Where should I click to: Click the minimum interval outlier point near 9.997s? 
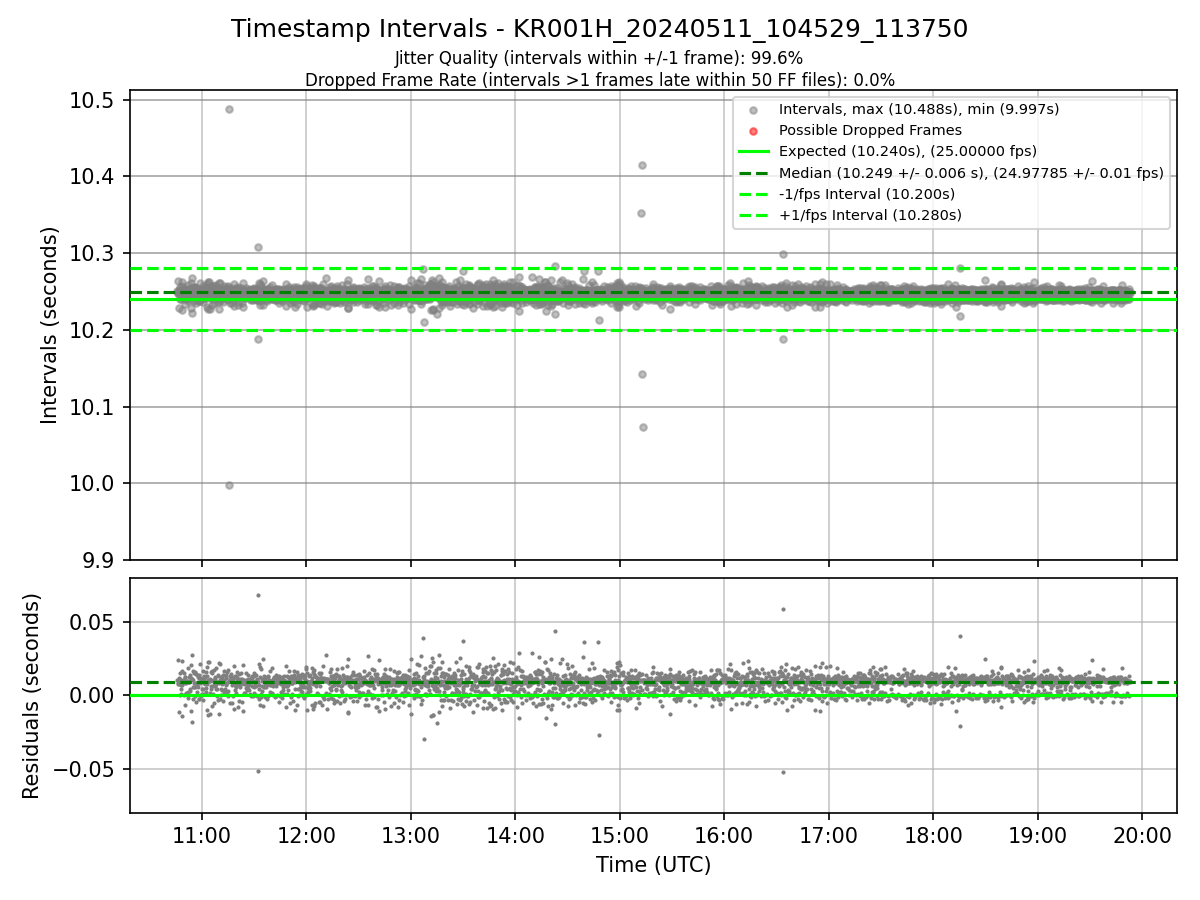(x=229, y=485)
